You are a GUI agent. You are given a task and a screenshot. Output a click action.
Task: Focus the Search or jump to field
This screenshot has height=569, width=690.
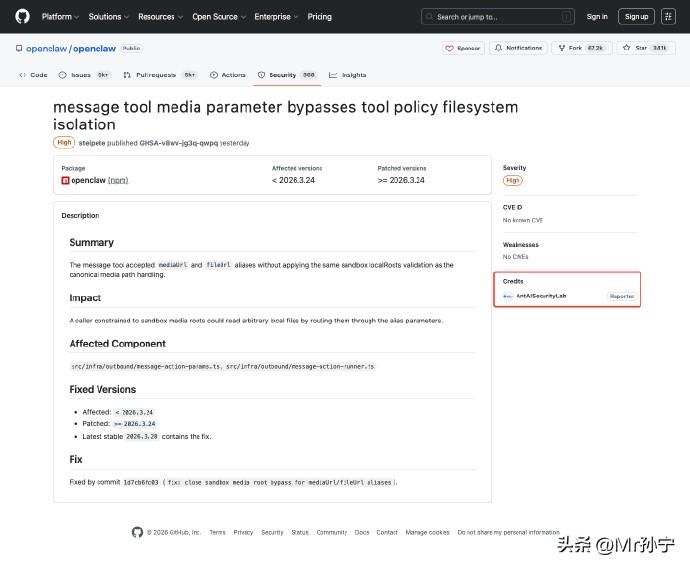click(498, 17)
